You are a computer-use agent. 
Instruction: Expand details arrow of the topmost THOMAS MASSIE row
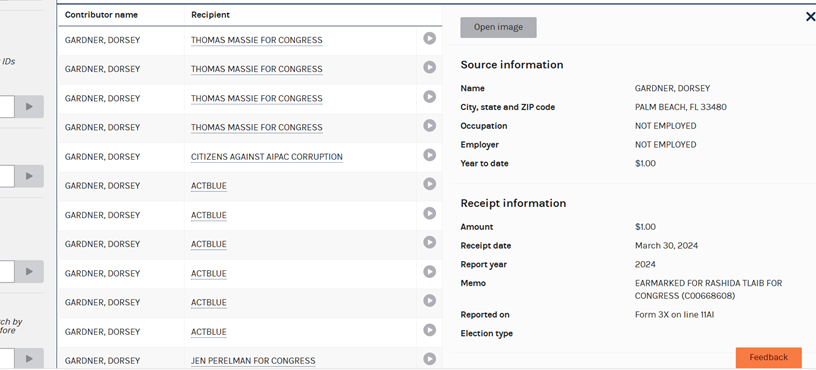tap(429, 38)
